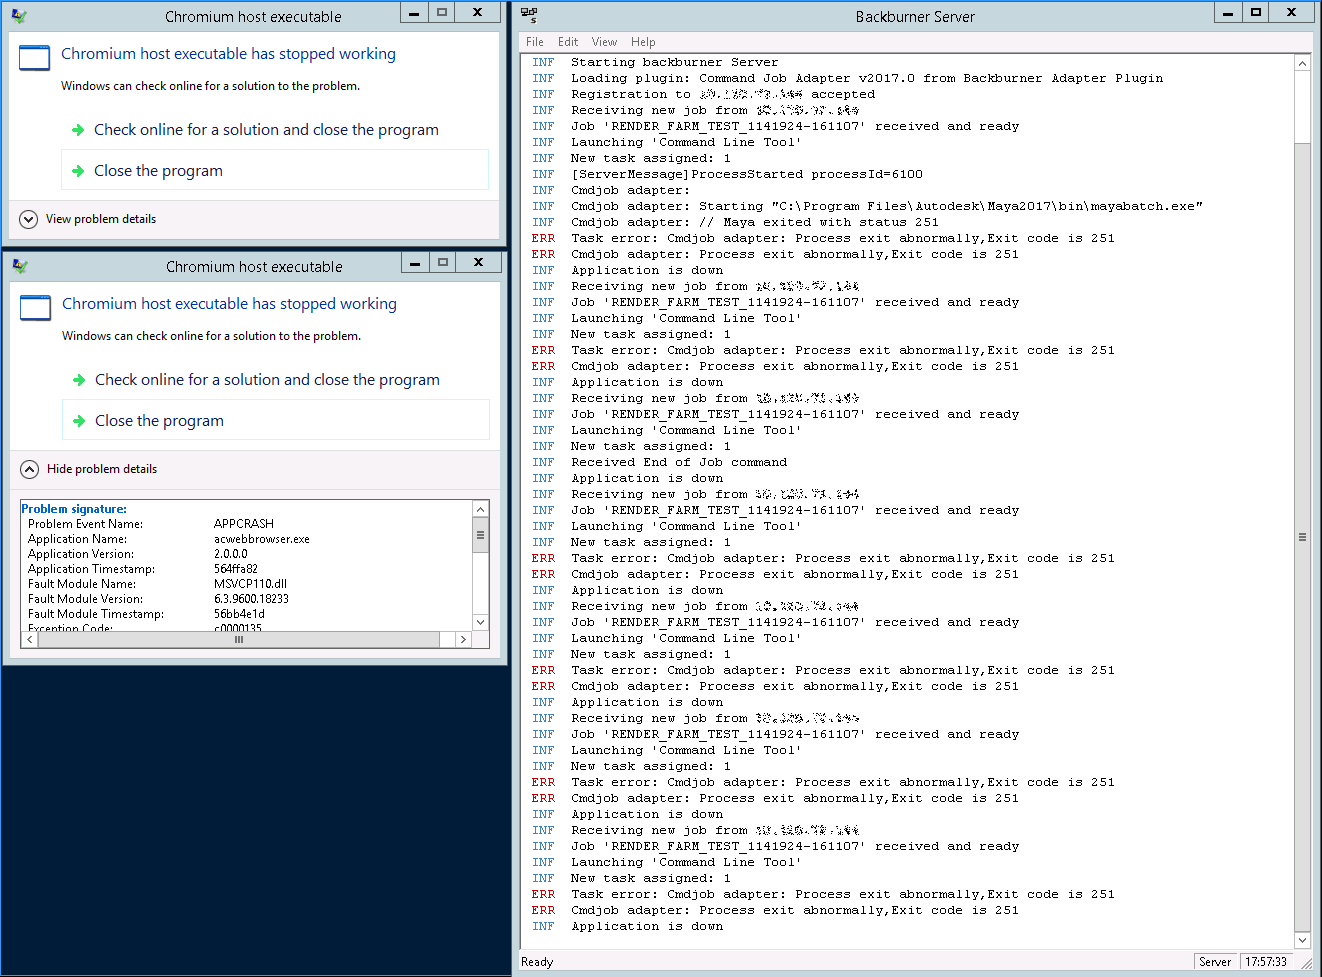Collapse Hide problem details in the bottom dialog

click(x=89, y=469)
